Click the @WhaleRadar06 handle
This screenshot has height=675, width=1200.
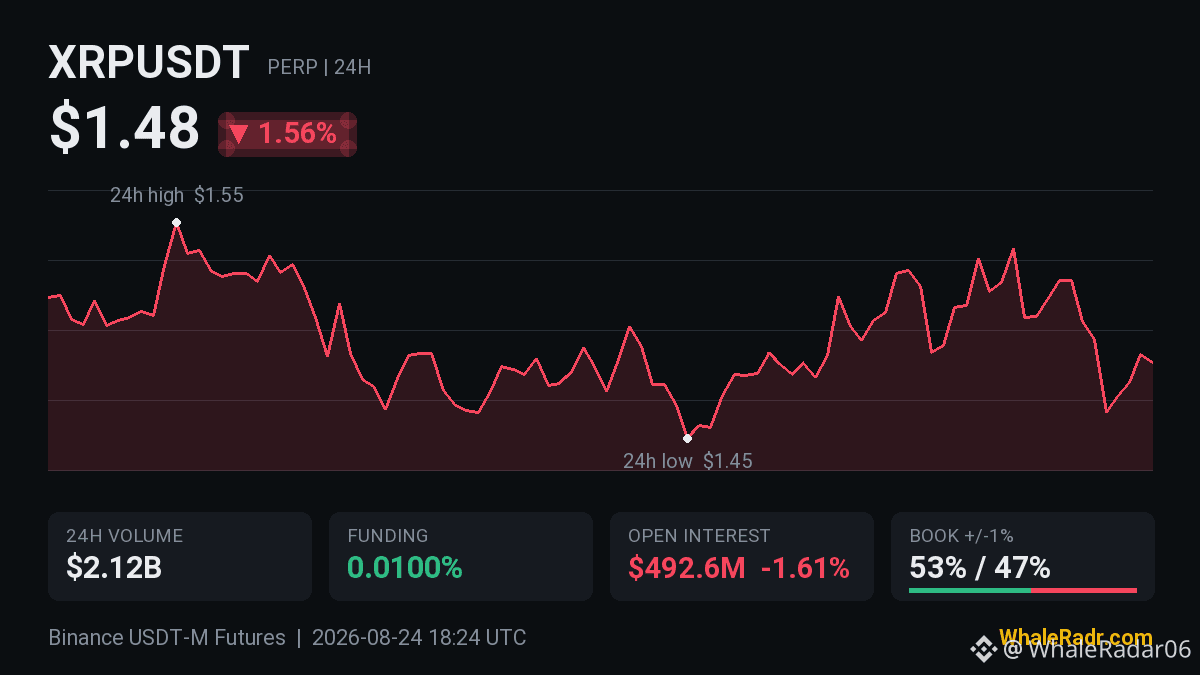click(x=1097, y=650)
